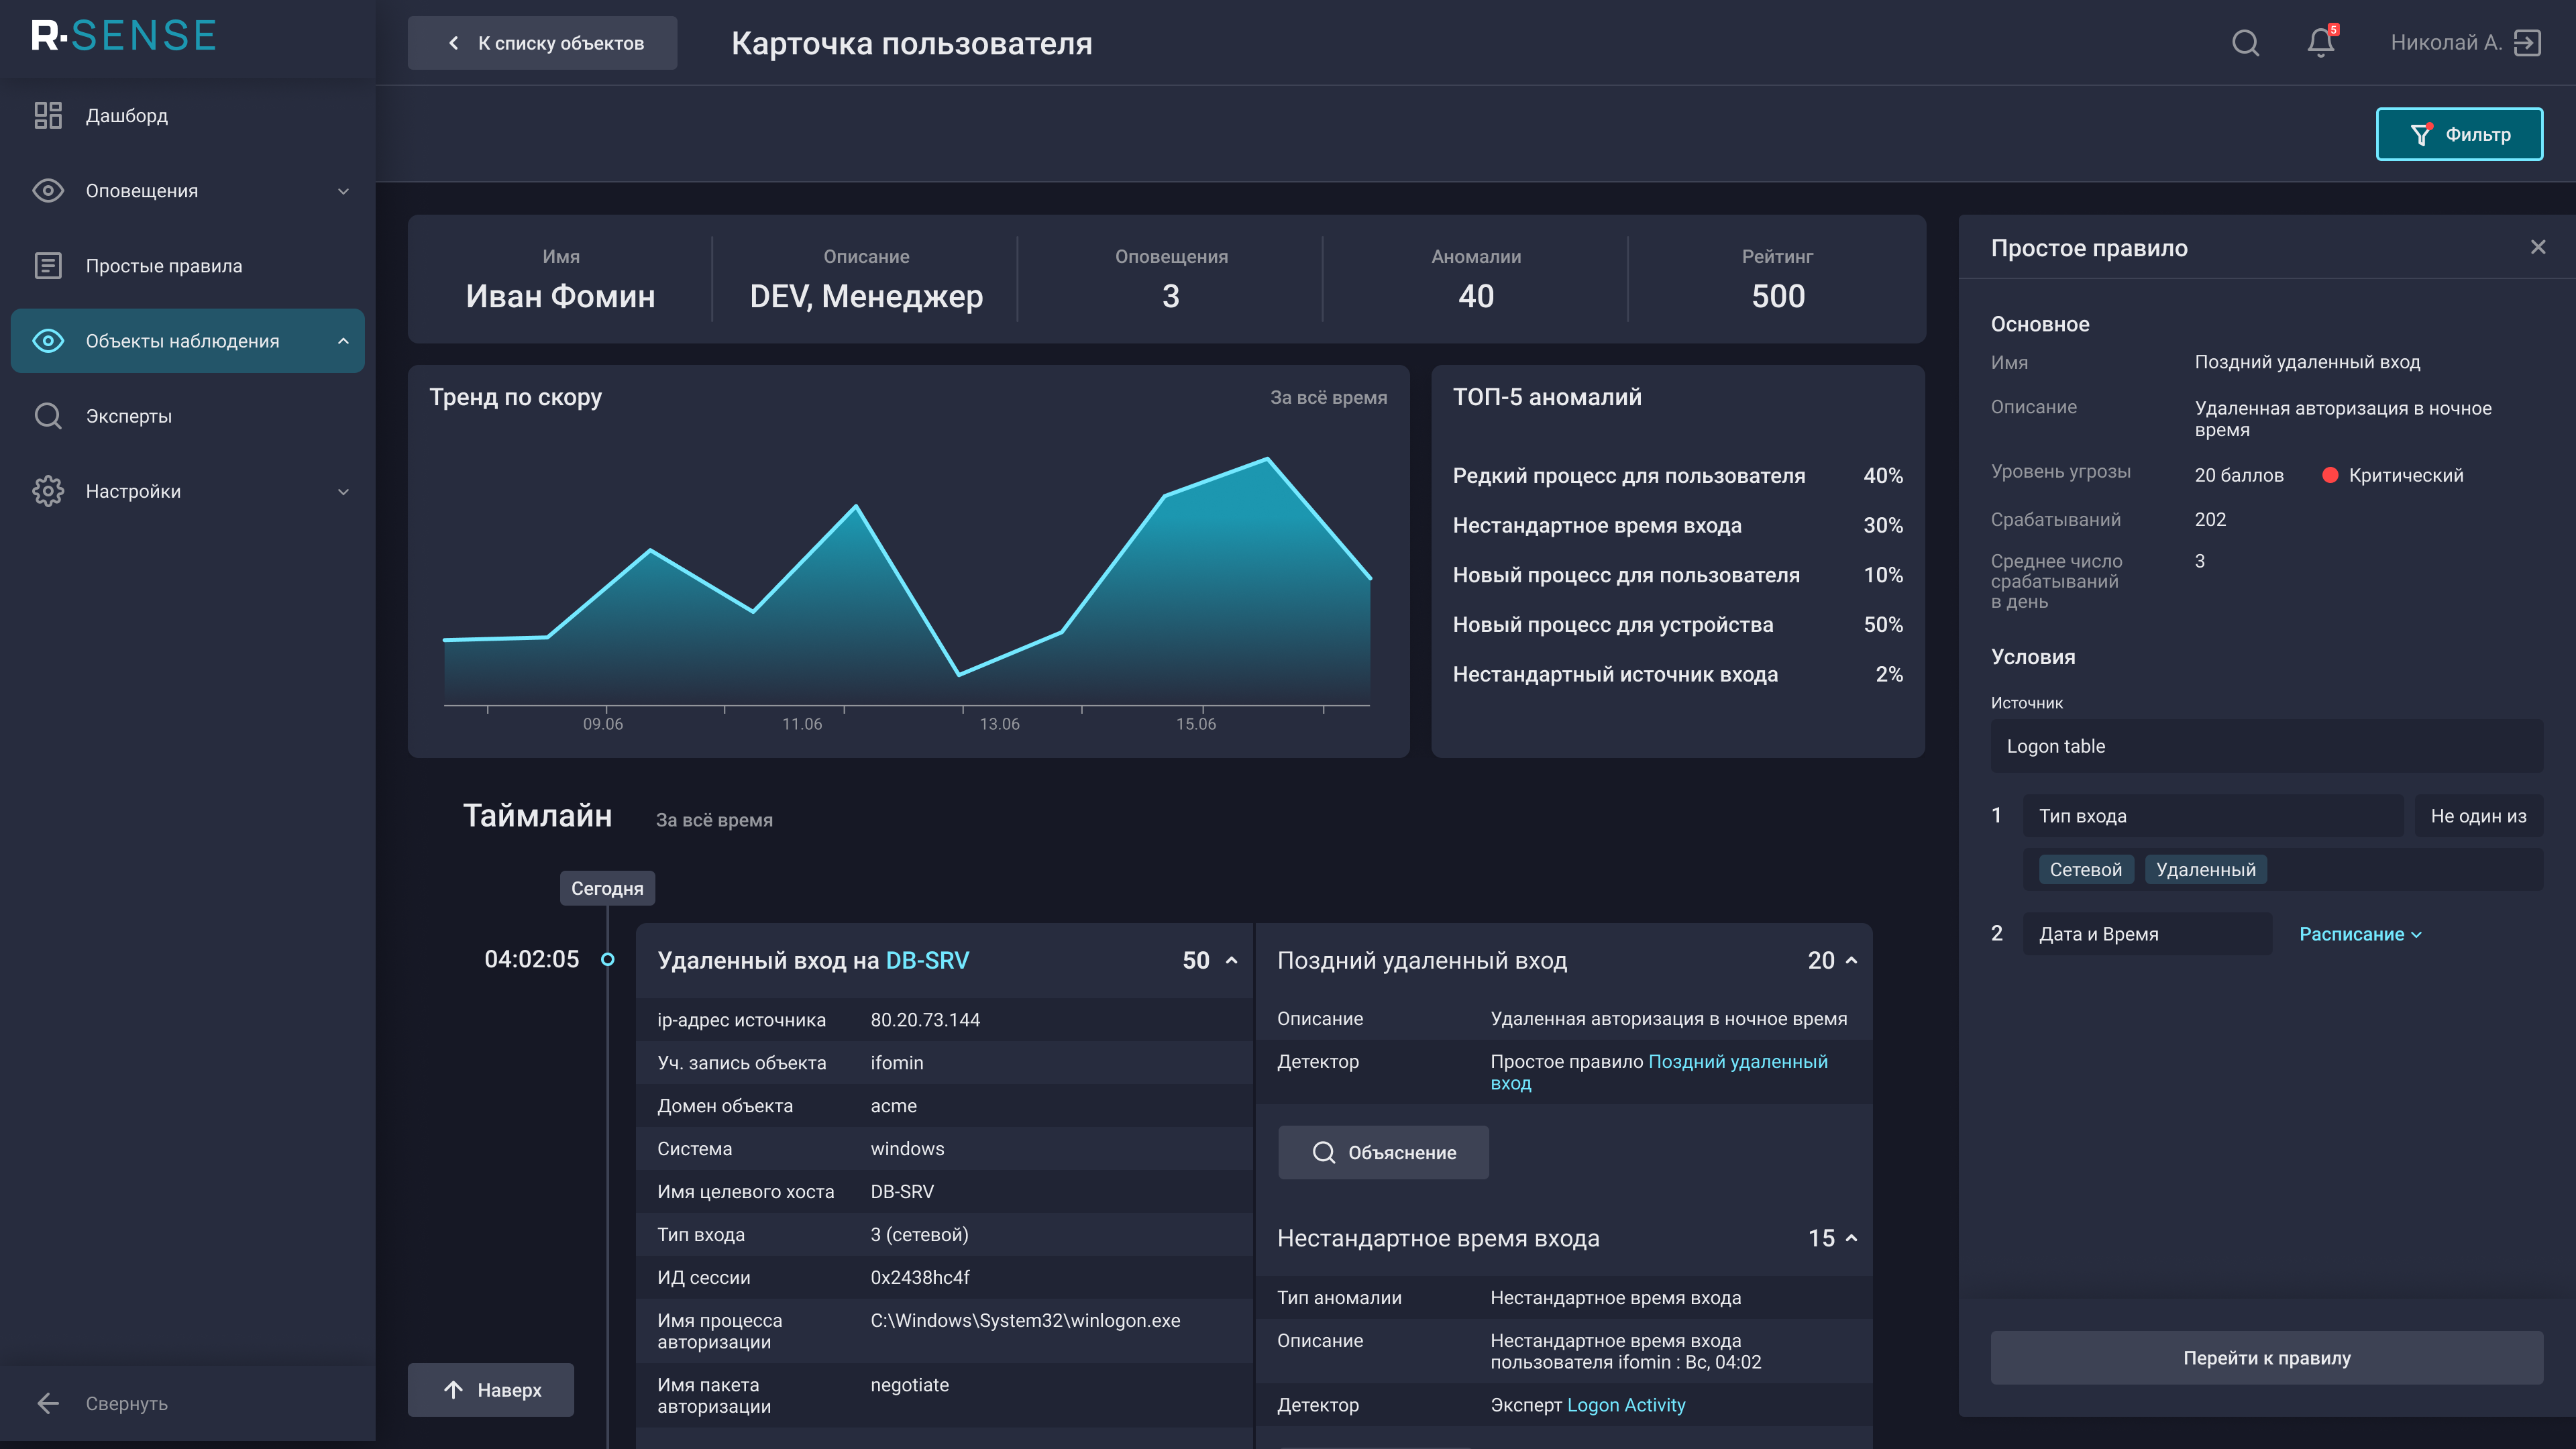Screen dimensions: 2576x1449
Task: Close the Простое правило panel
Action: pos(2537,247)
